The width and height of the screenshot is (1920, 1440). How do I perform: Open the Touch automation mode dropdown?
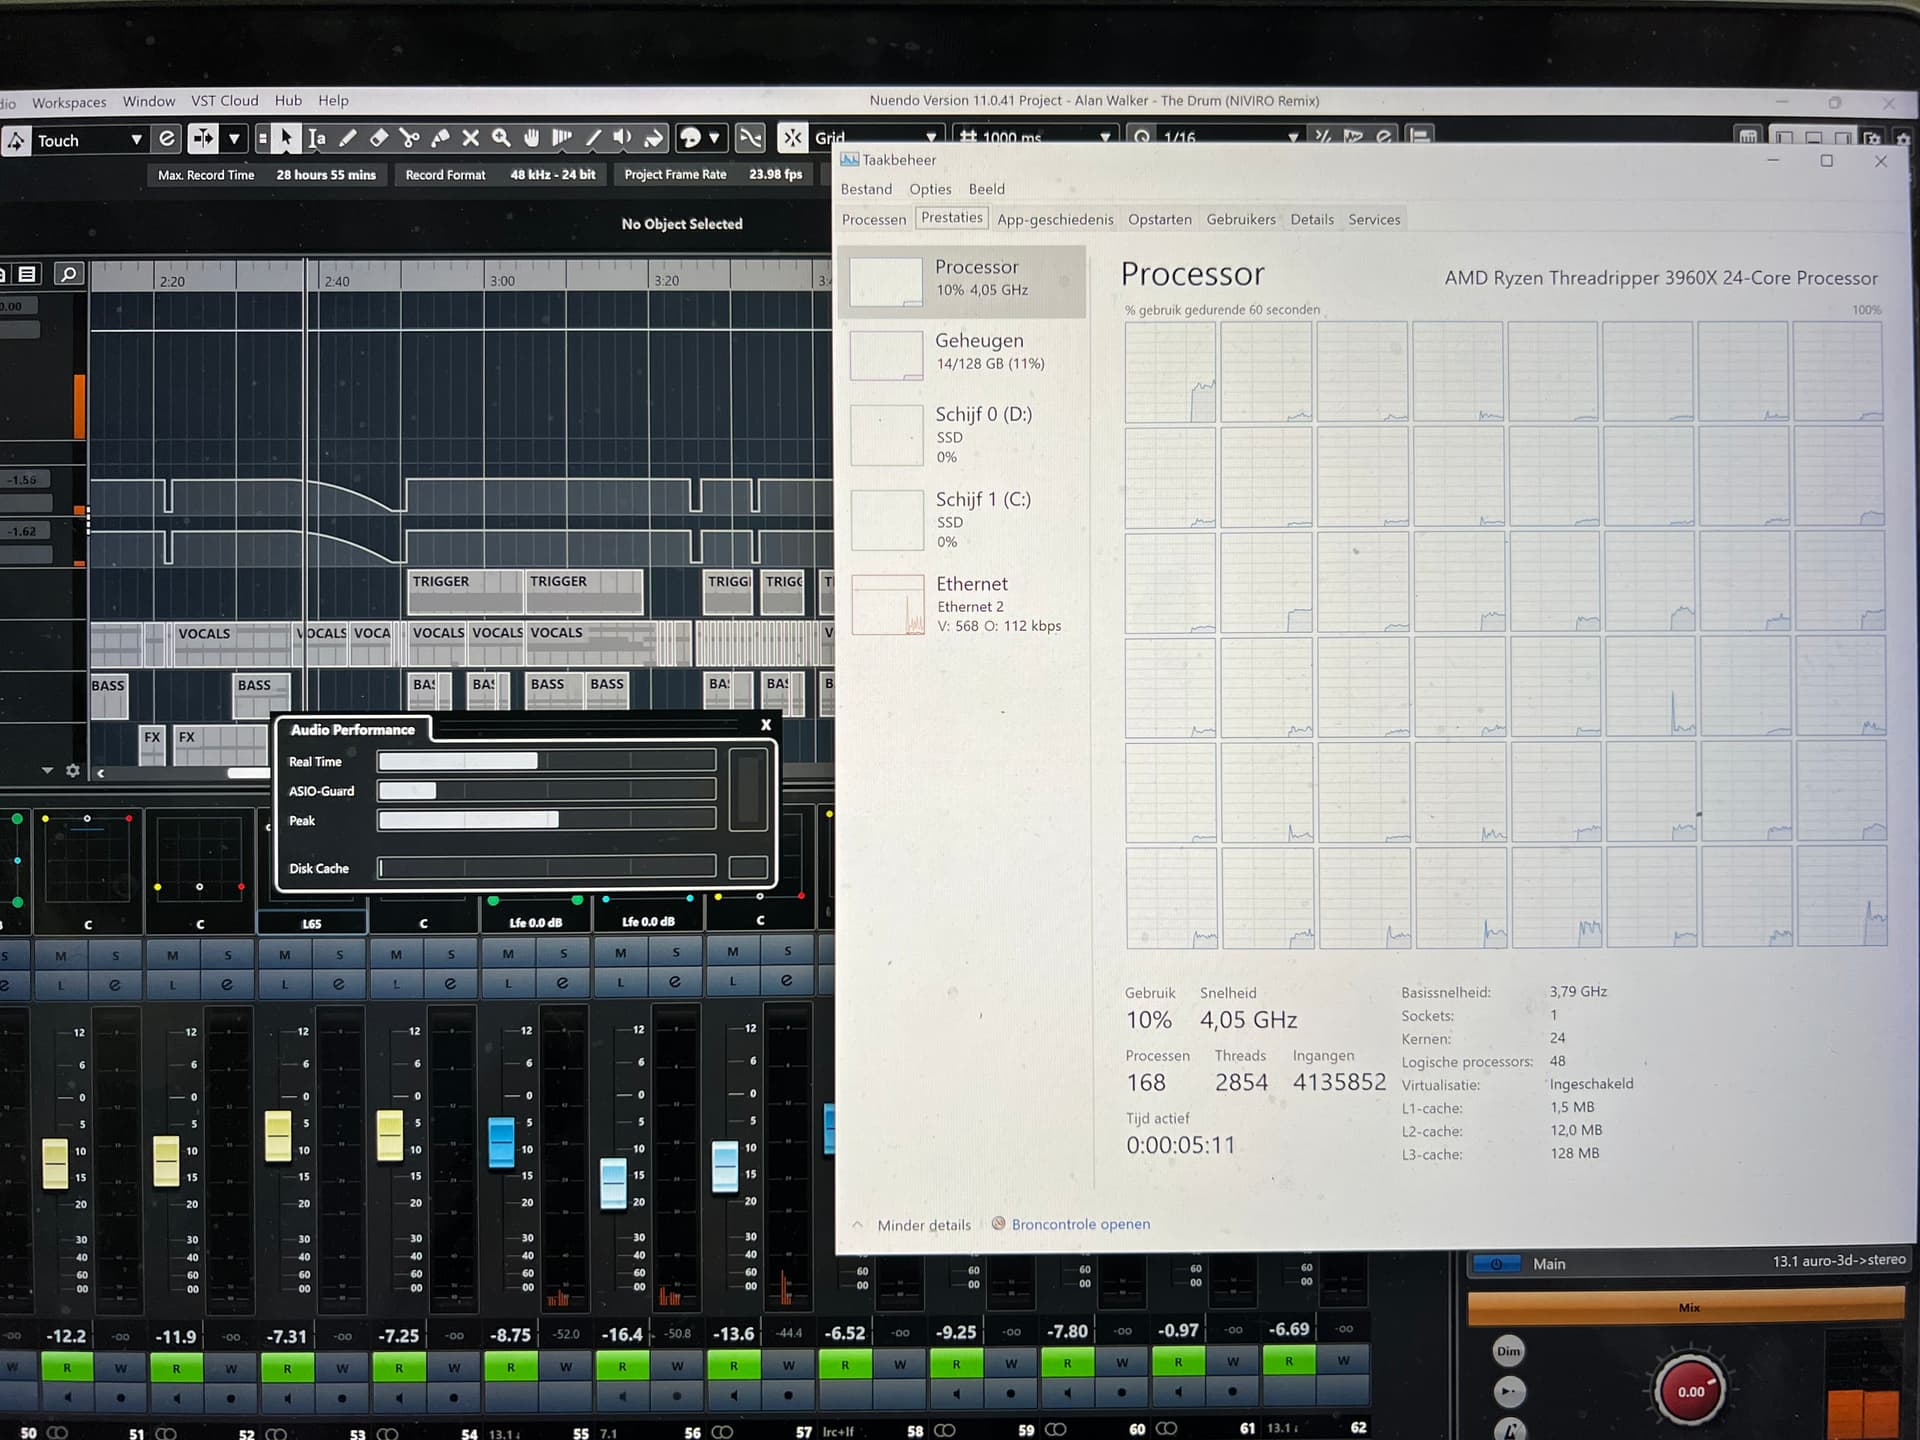click(x=136, y=140)
